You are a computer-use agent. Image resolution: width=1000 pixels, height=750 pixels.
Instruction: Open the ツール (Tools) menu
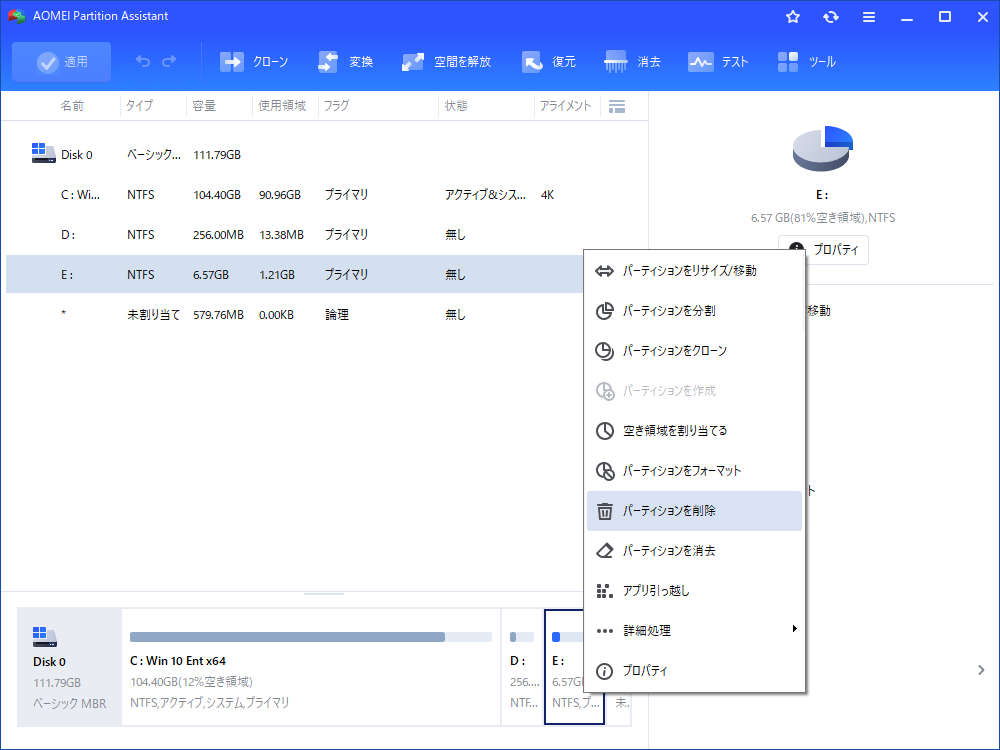pyautogui.click(x=807, y=62)
